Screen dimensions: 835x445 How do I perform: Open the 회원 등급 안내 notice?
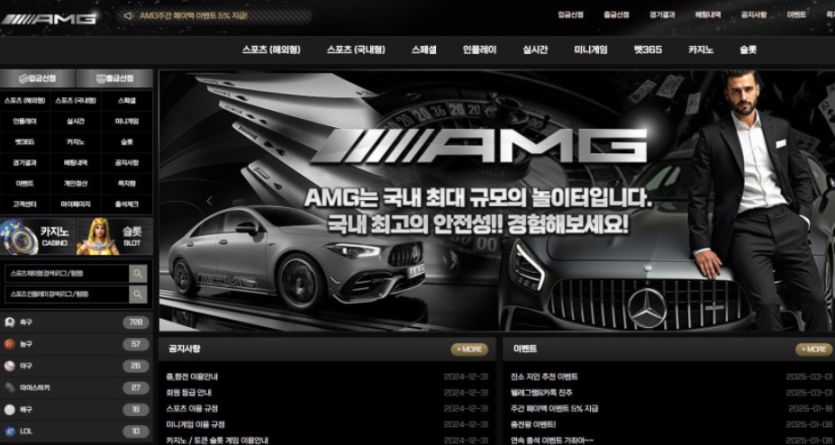point(189,393)
